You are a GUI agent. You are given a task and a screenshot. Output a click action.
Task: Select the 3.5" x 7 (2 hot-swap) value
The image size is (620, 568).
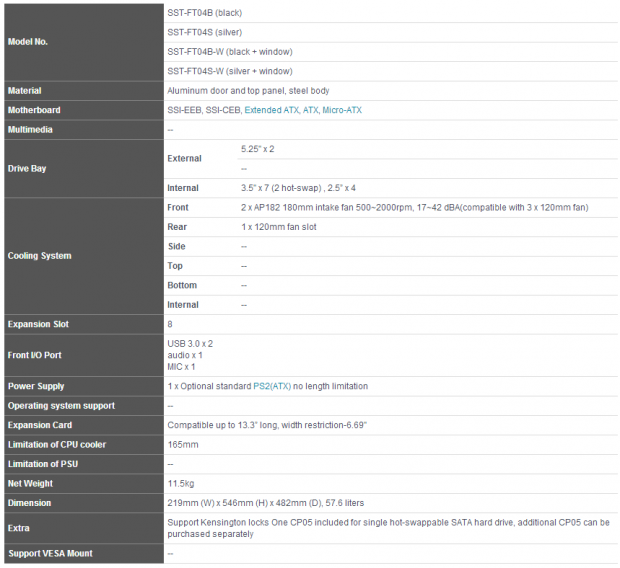point(282,188)
